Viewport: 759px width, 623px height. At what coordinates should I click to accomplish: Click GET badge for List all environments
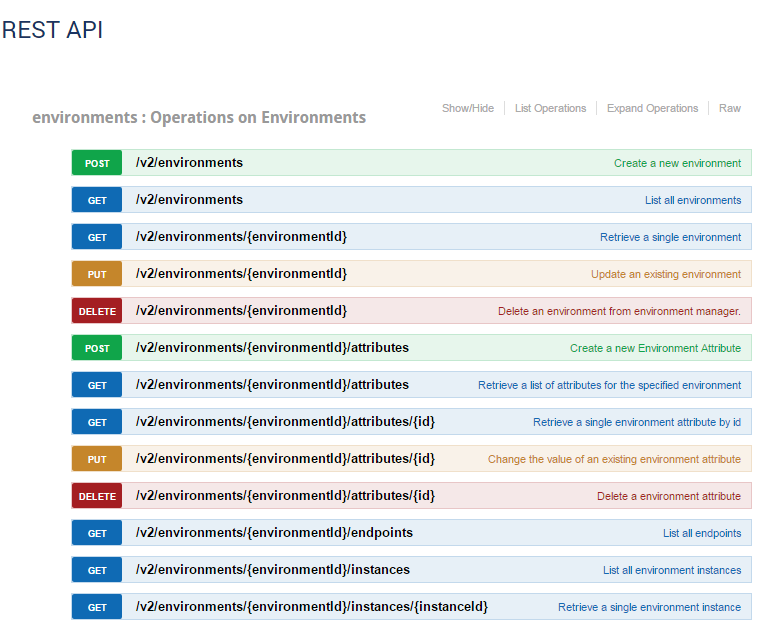(x=97, y=200)
